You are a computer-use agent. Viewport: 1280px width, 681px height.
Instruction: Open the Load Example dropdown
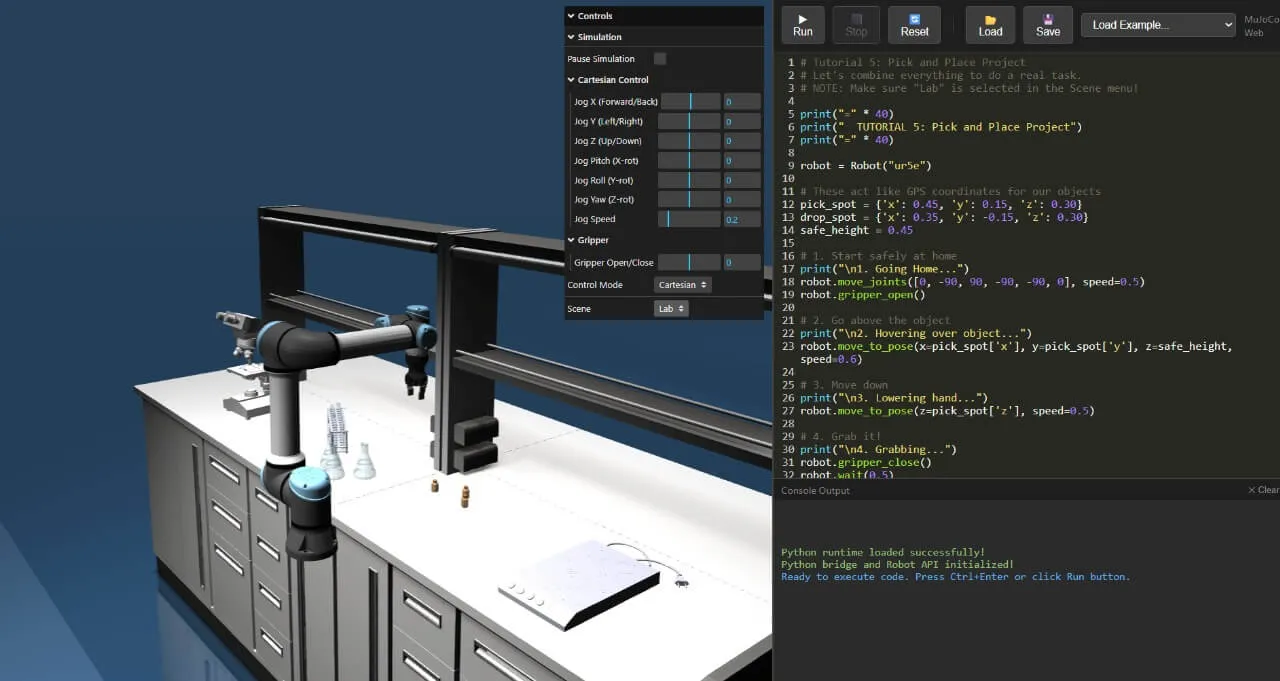1157,24
